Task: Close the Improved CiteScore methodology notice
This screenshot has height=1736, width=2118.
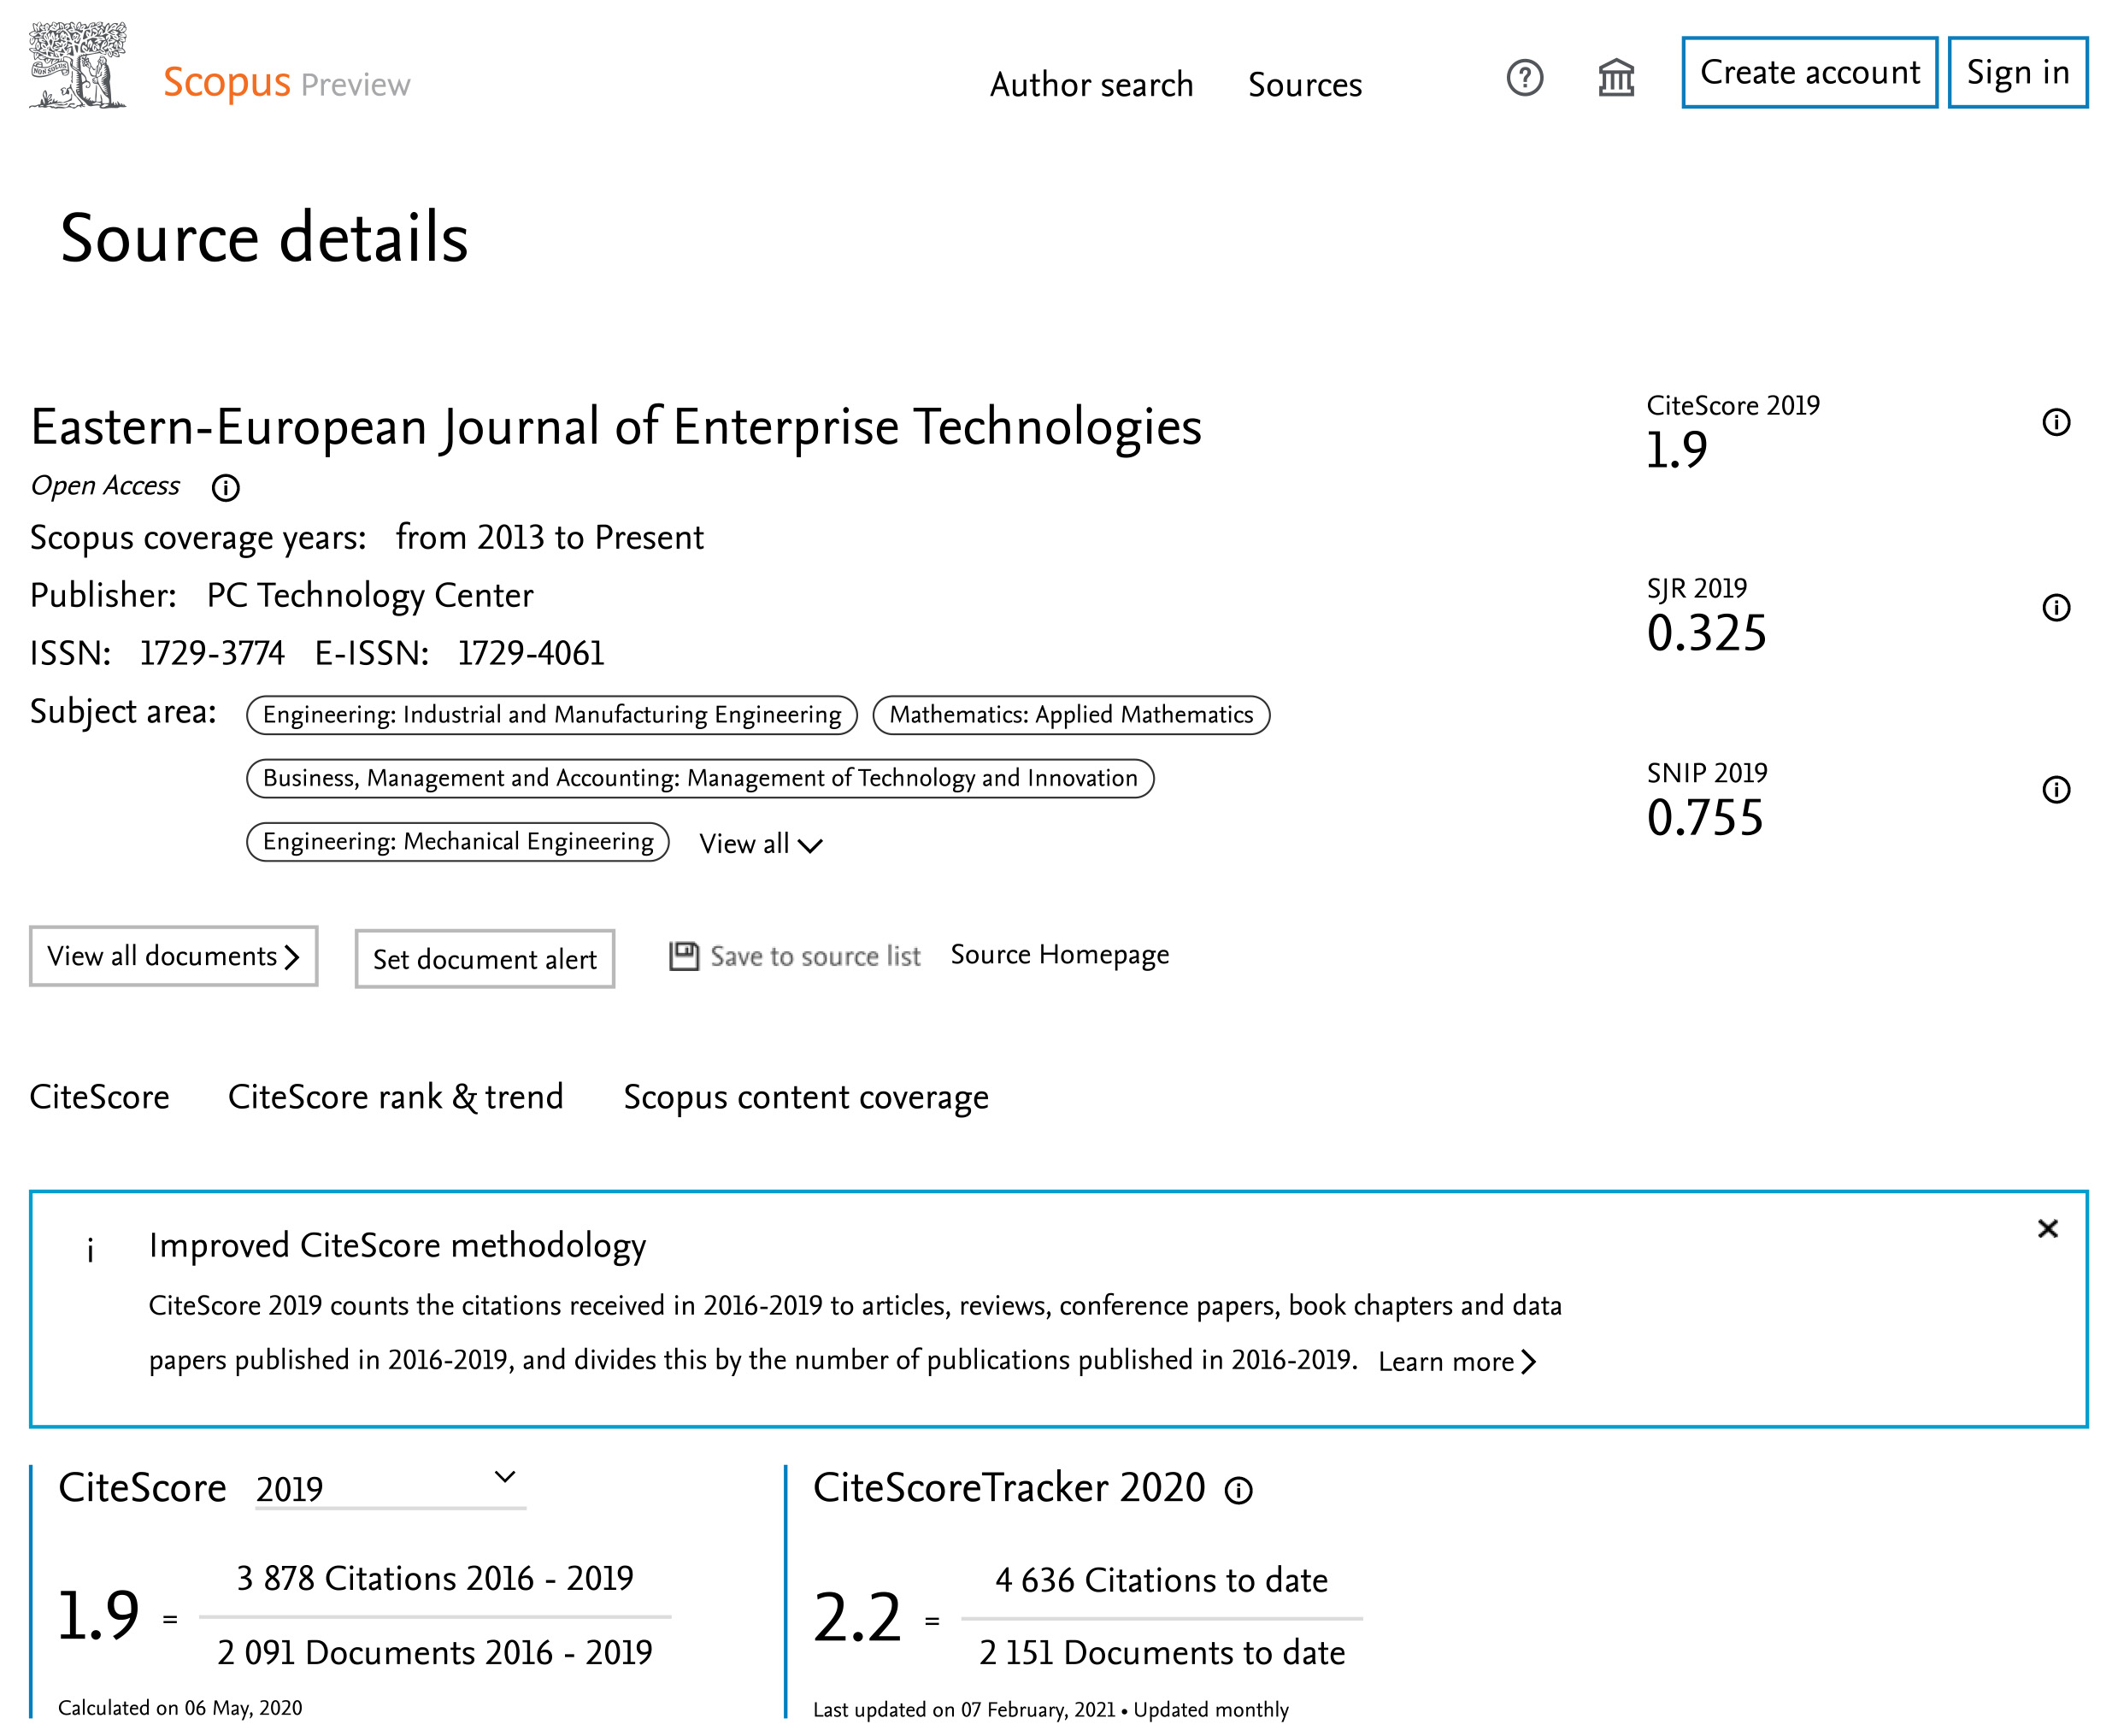Action: [x=2048, y=1229]
